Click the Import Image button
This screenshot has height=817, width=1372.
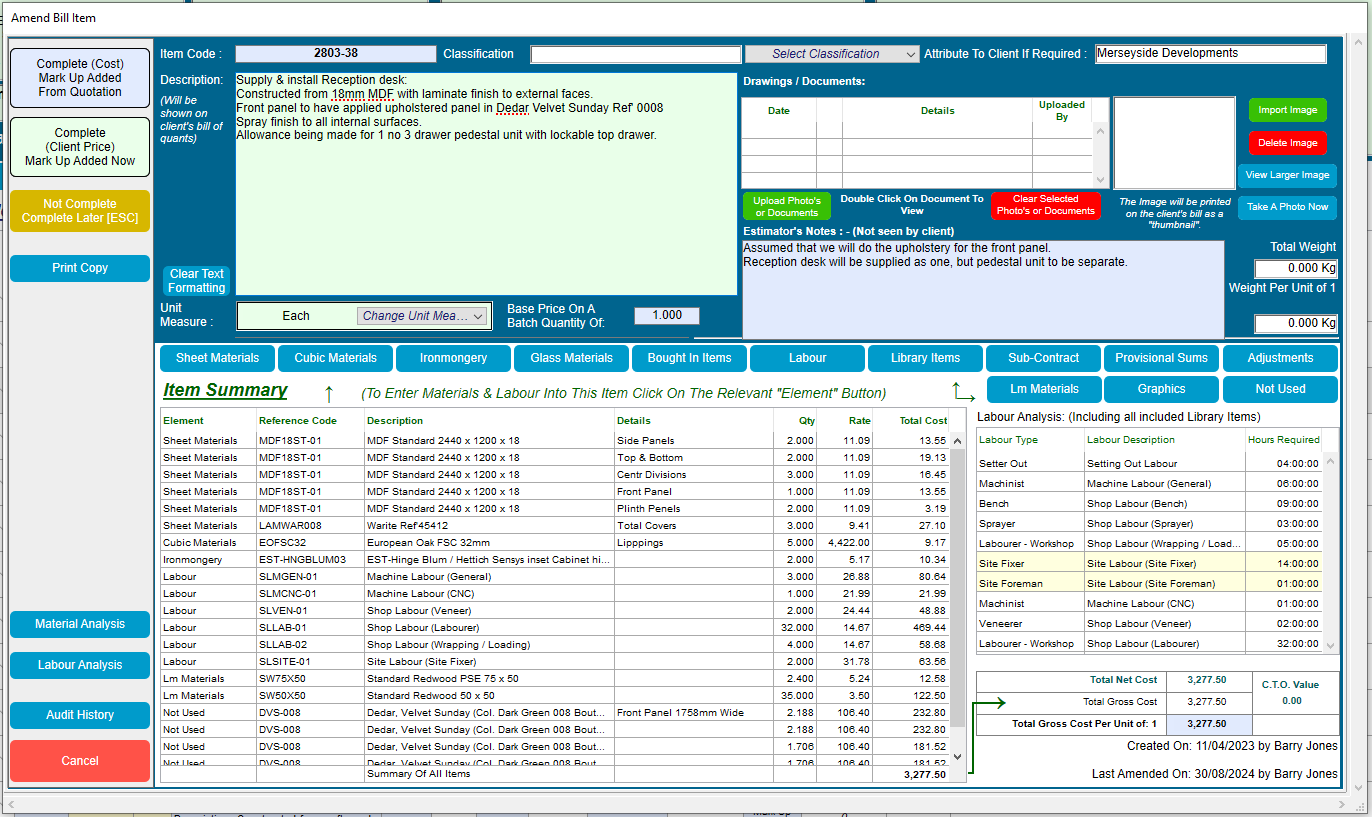tap(1287, 110)
